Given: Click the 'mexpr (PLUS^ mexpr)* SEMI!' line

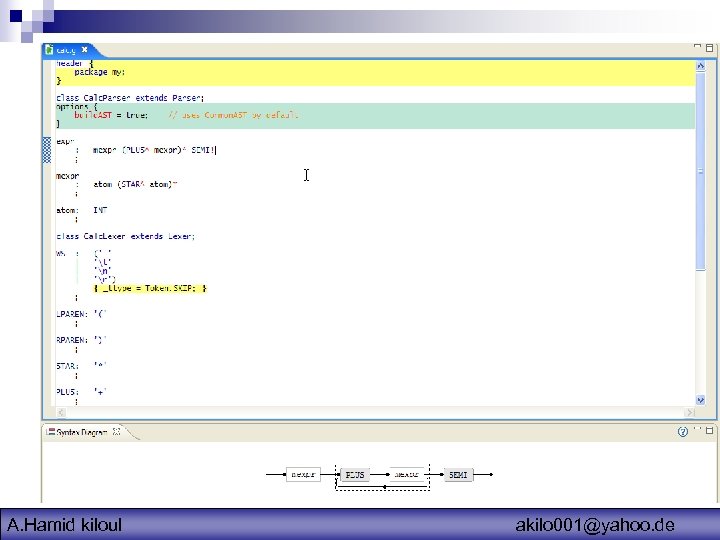Looking at the screenshot, I should [154, 150].
